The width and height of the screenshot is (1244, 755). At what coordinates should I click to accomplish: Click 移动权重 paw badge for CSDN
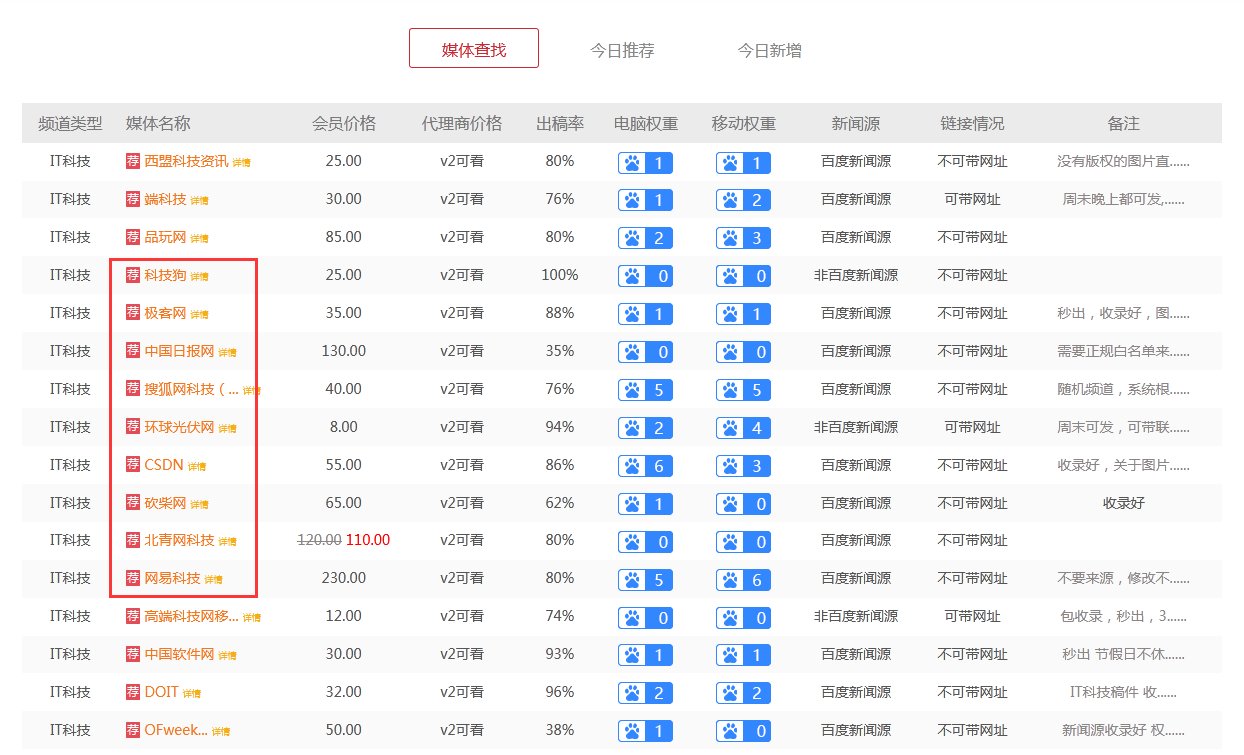click(743, 466)
